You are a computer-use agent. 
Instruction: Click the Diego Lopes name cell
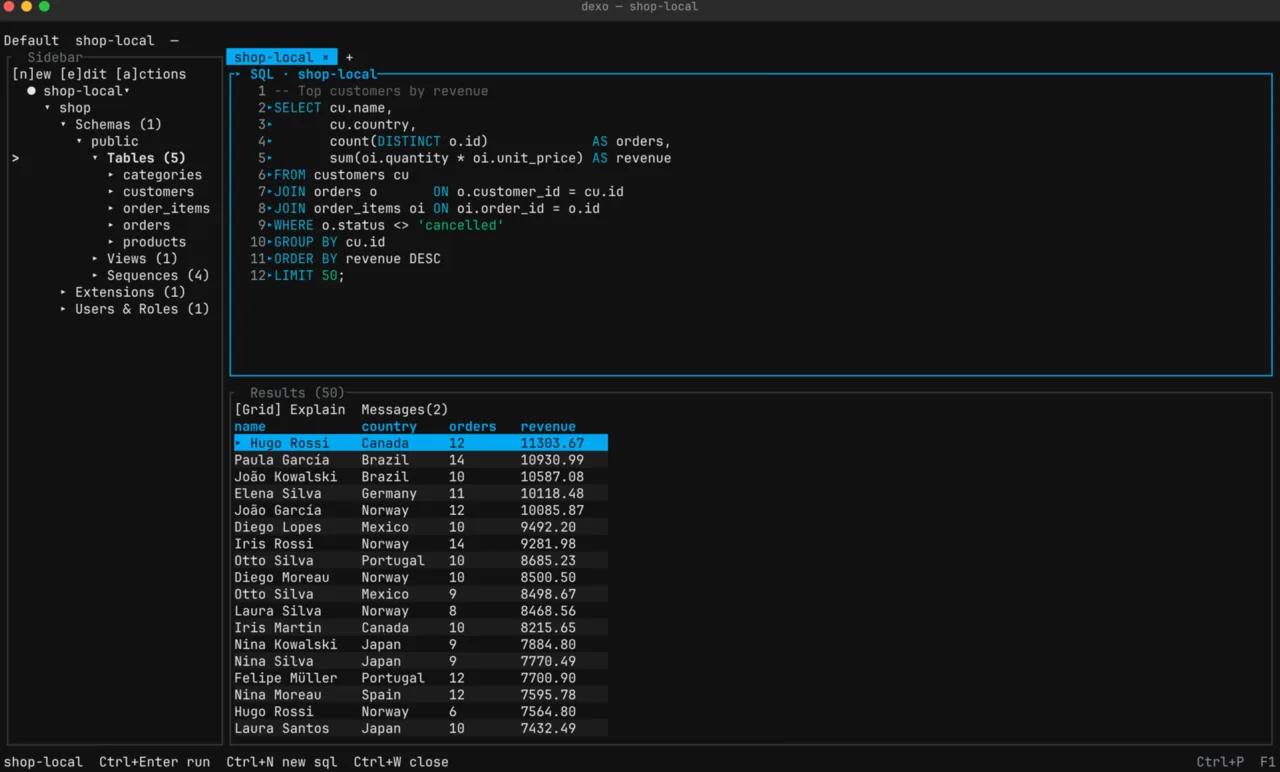click(x=278, y=528)
